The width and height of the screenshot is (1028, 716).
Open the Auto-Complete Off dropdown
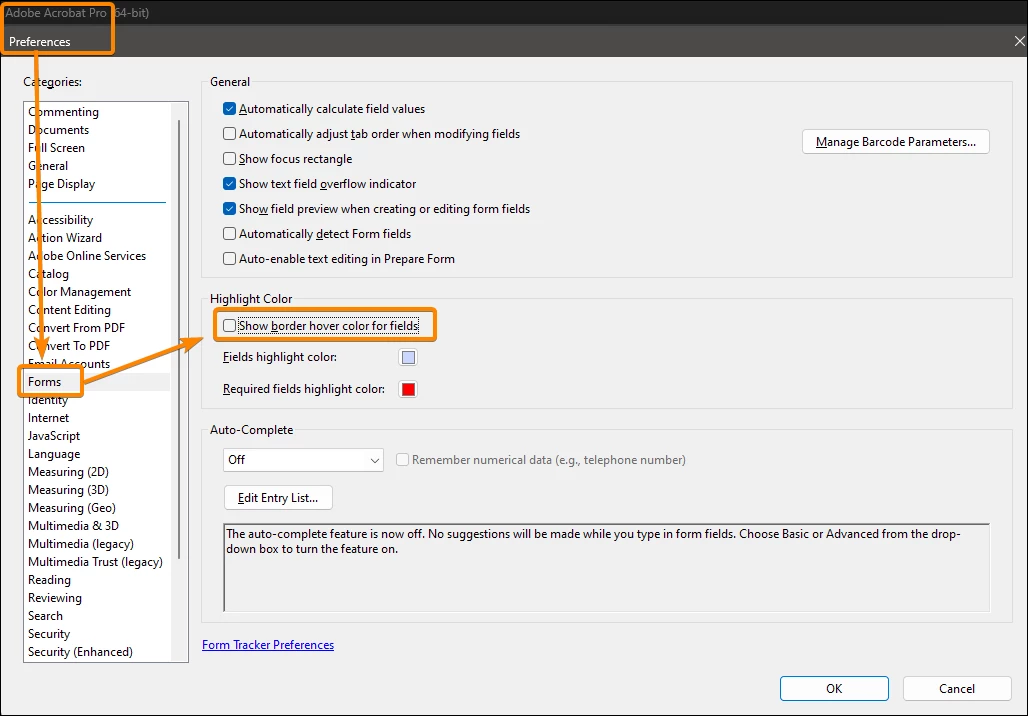click(x=303, y=460)
